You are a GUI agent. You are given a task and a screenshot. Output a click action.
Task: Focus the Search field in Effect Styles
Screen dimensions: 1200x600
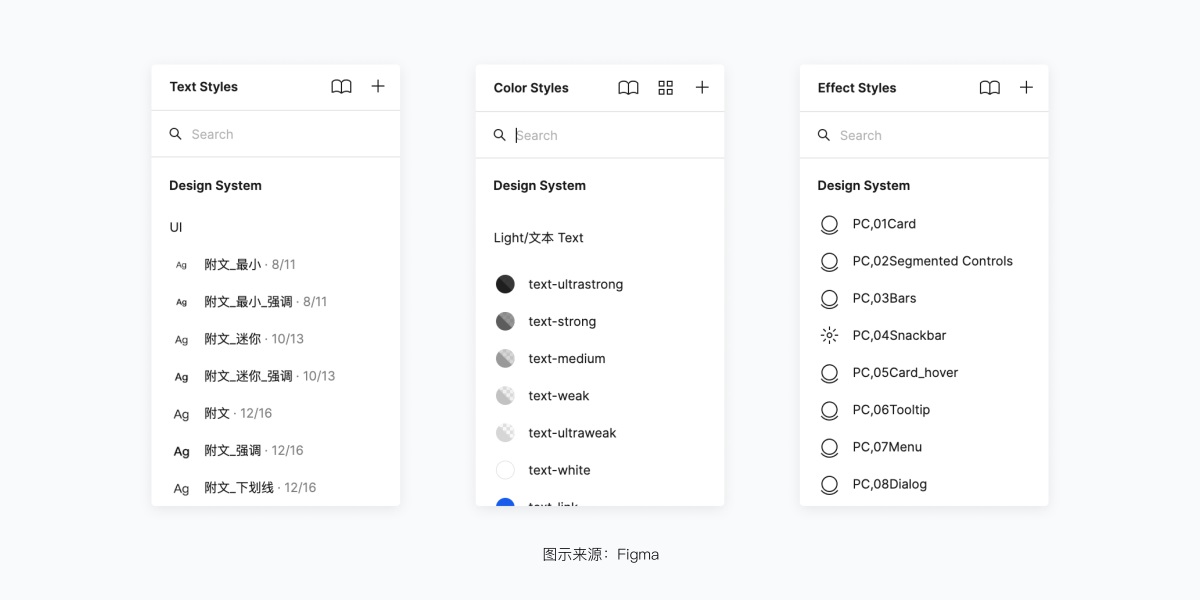tap(924, 135)
